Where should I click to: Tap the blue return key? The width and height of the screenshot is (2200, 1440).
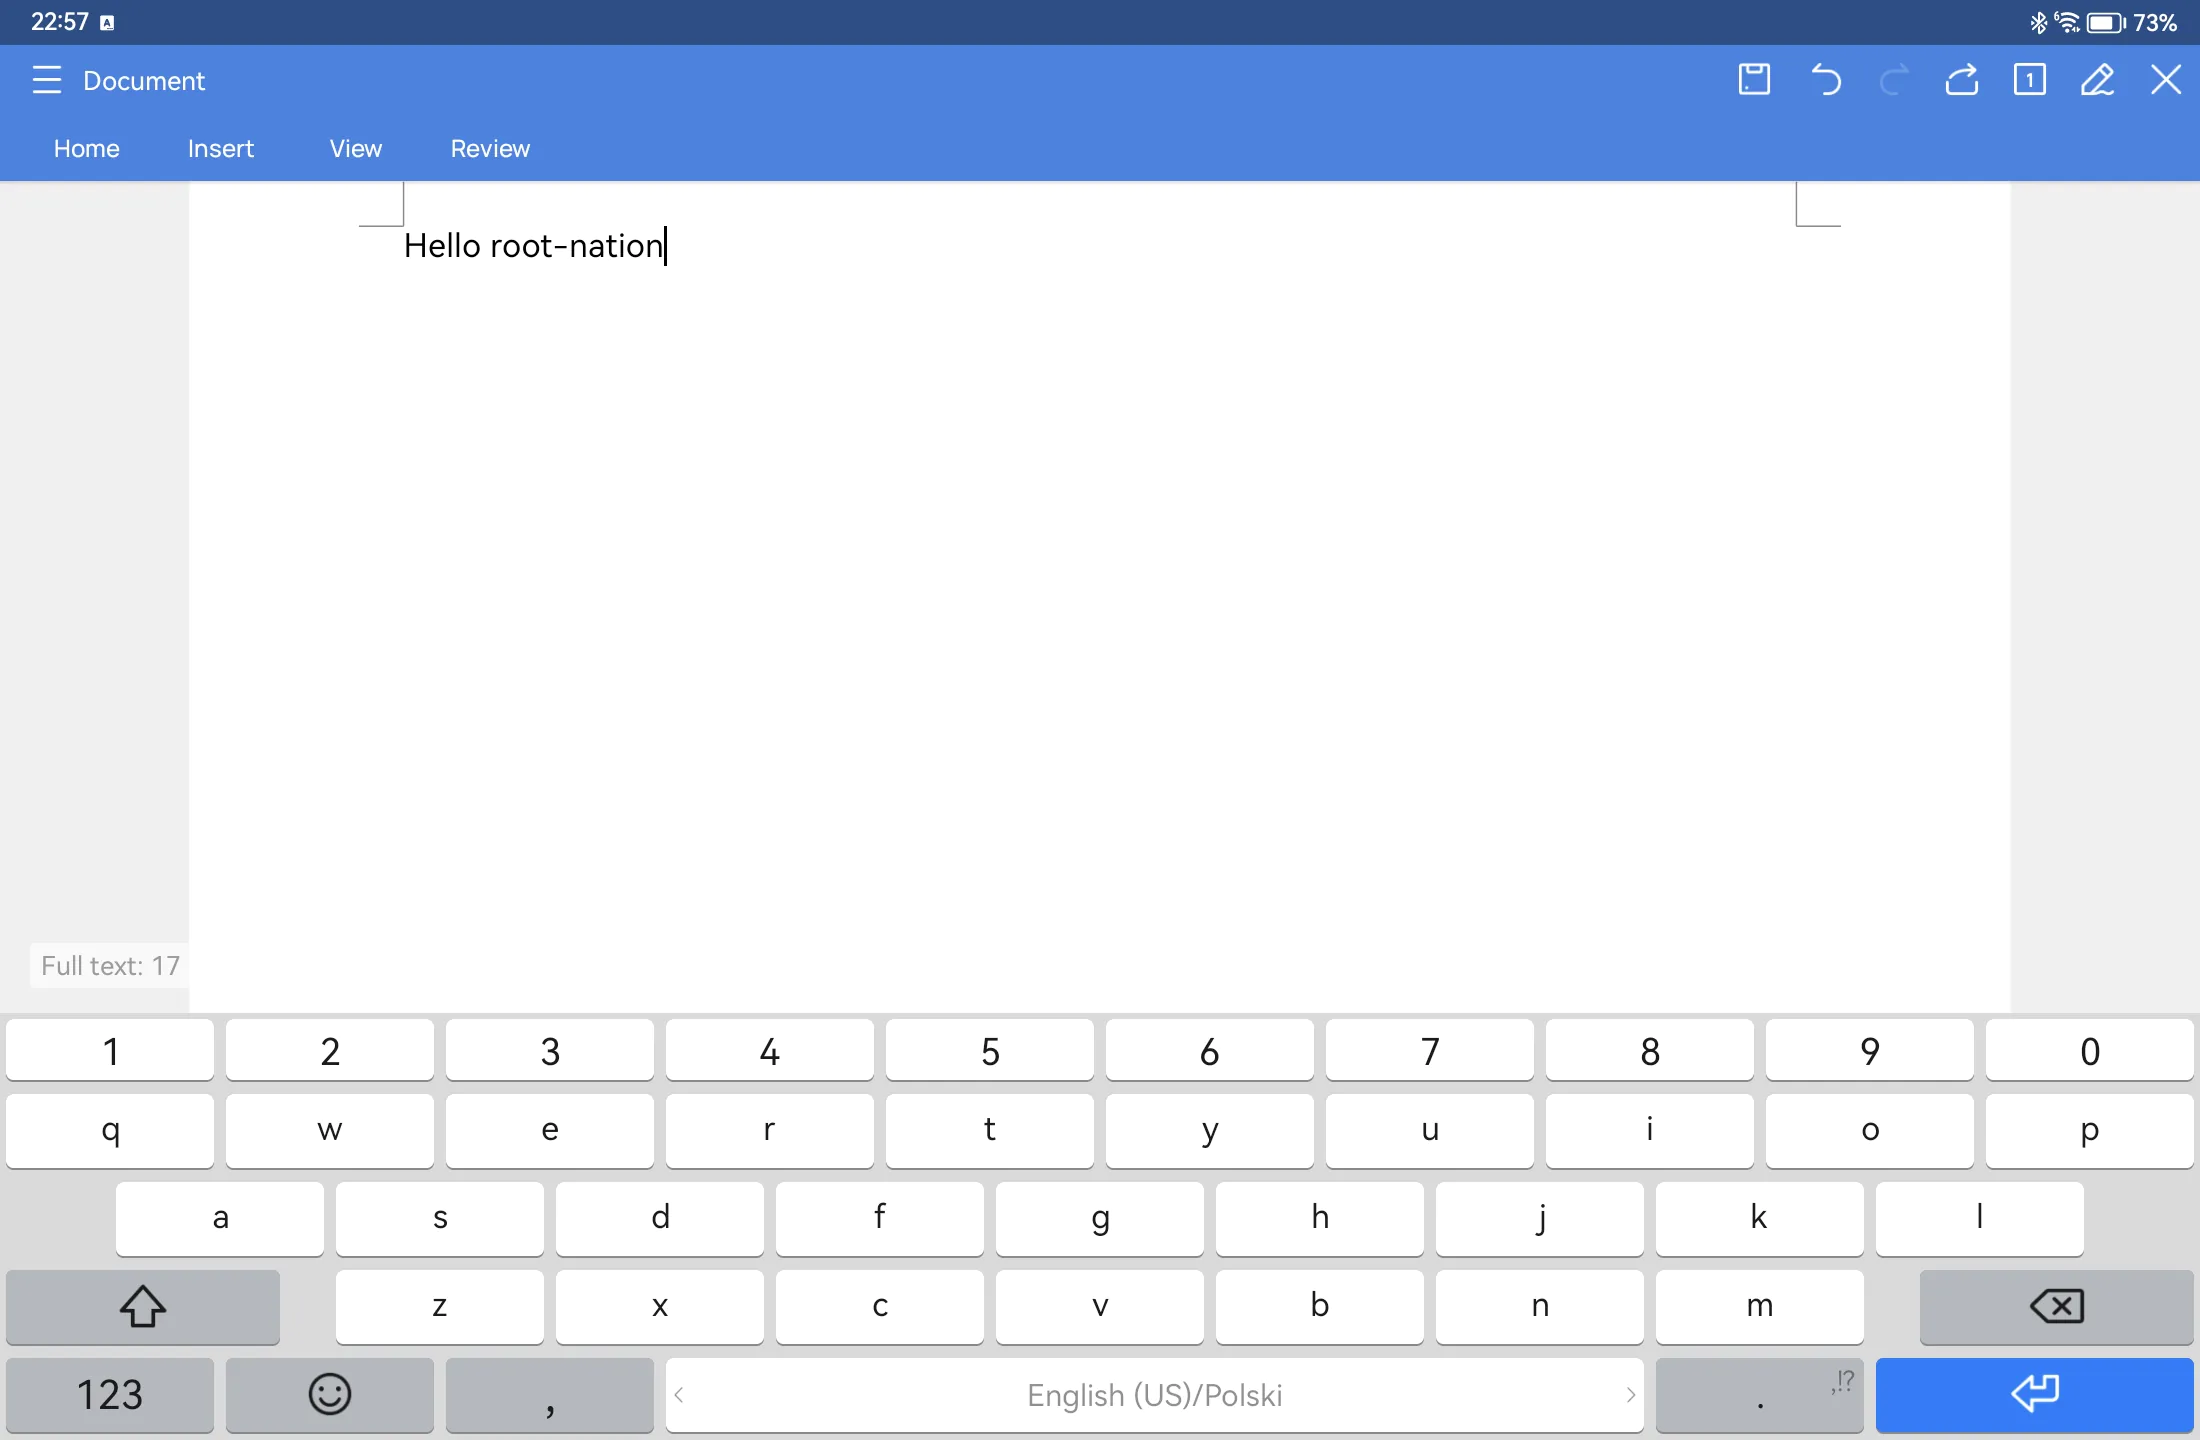[x=2034, y=1394]
